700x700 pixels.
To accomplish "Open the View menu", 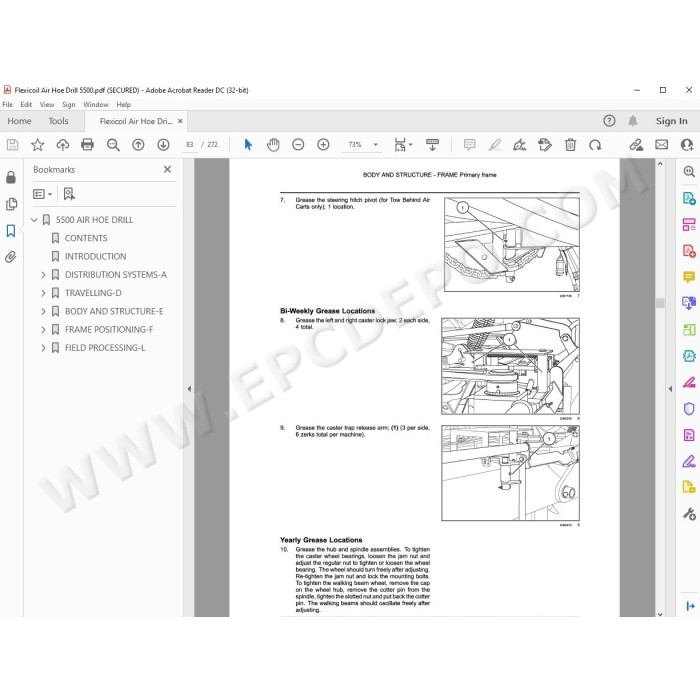I will click(x=47, y=104).
